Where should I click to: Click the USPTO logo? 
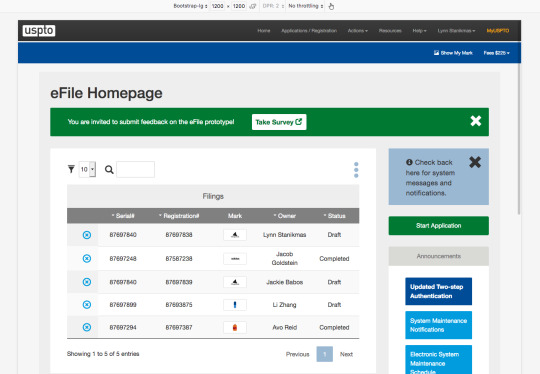[39, 31]
